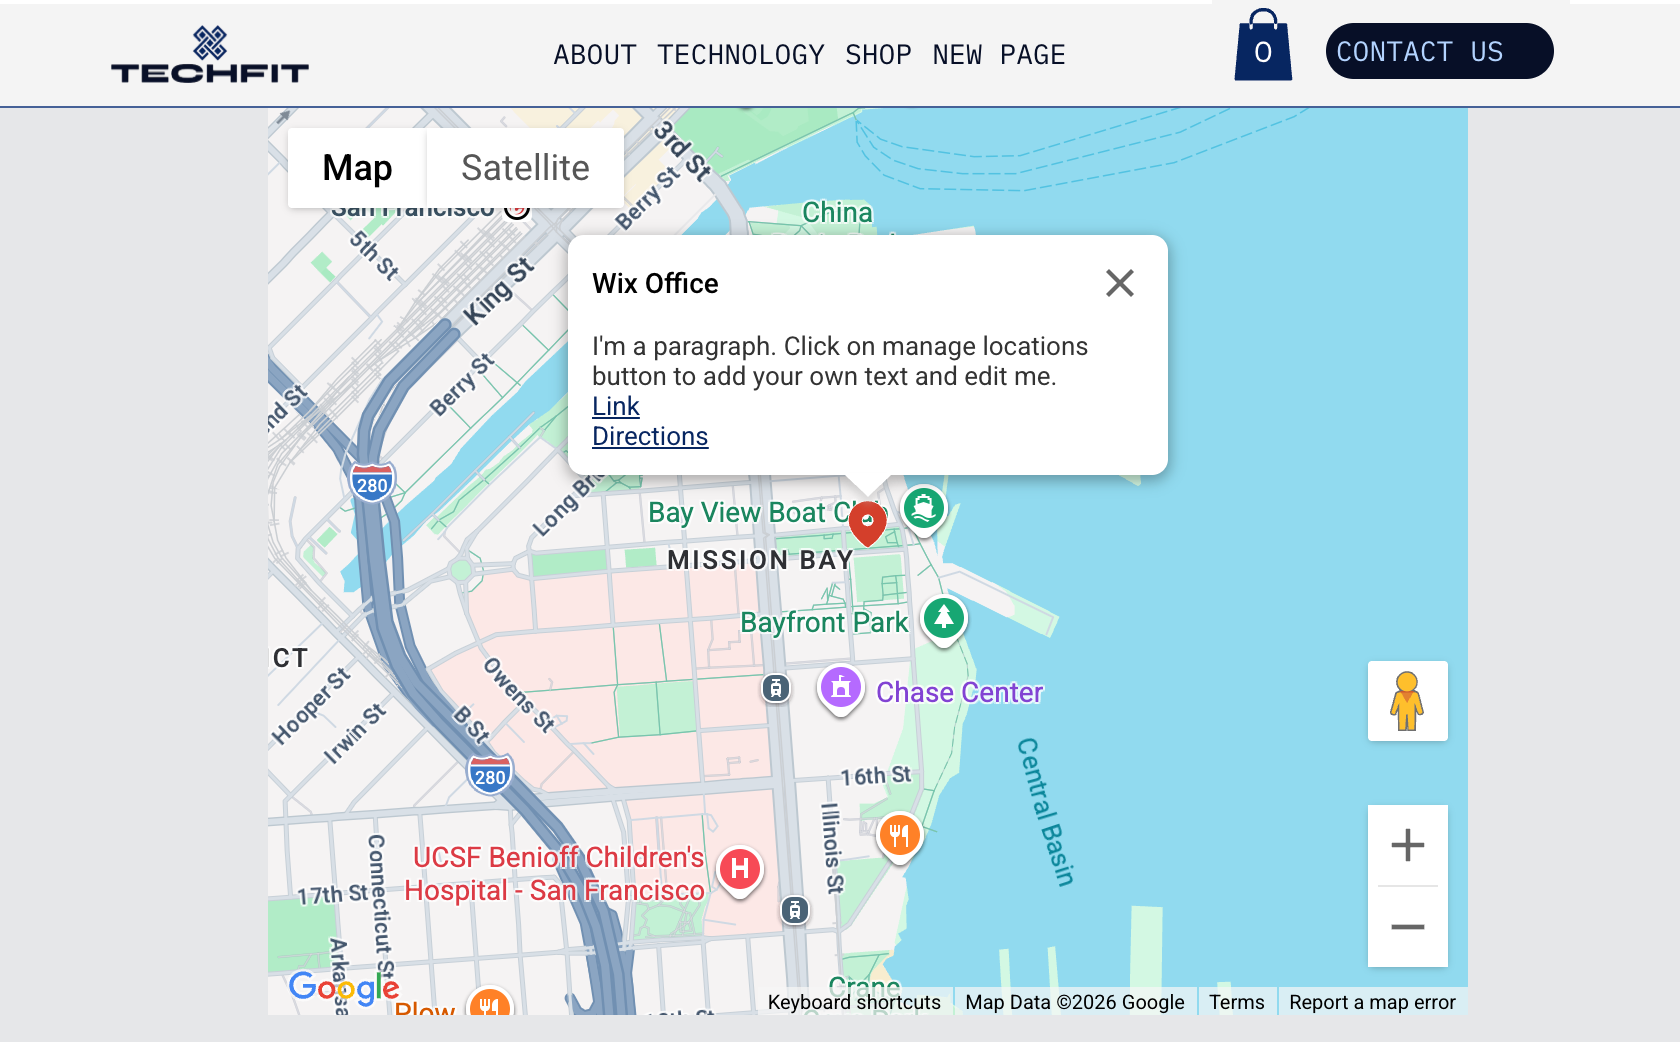Close the Wix Office info window

1120,284
